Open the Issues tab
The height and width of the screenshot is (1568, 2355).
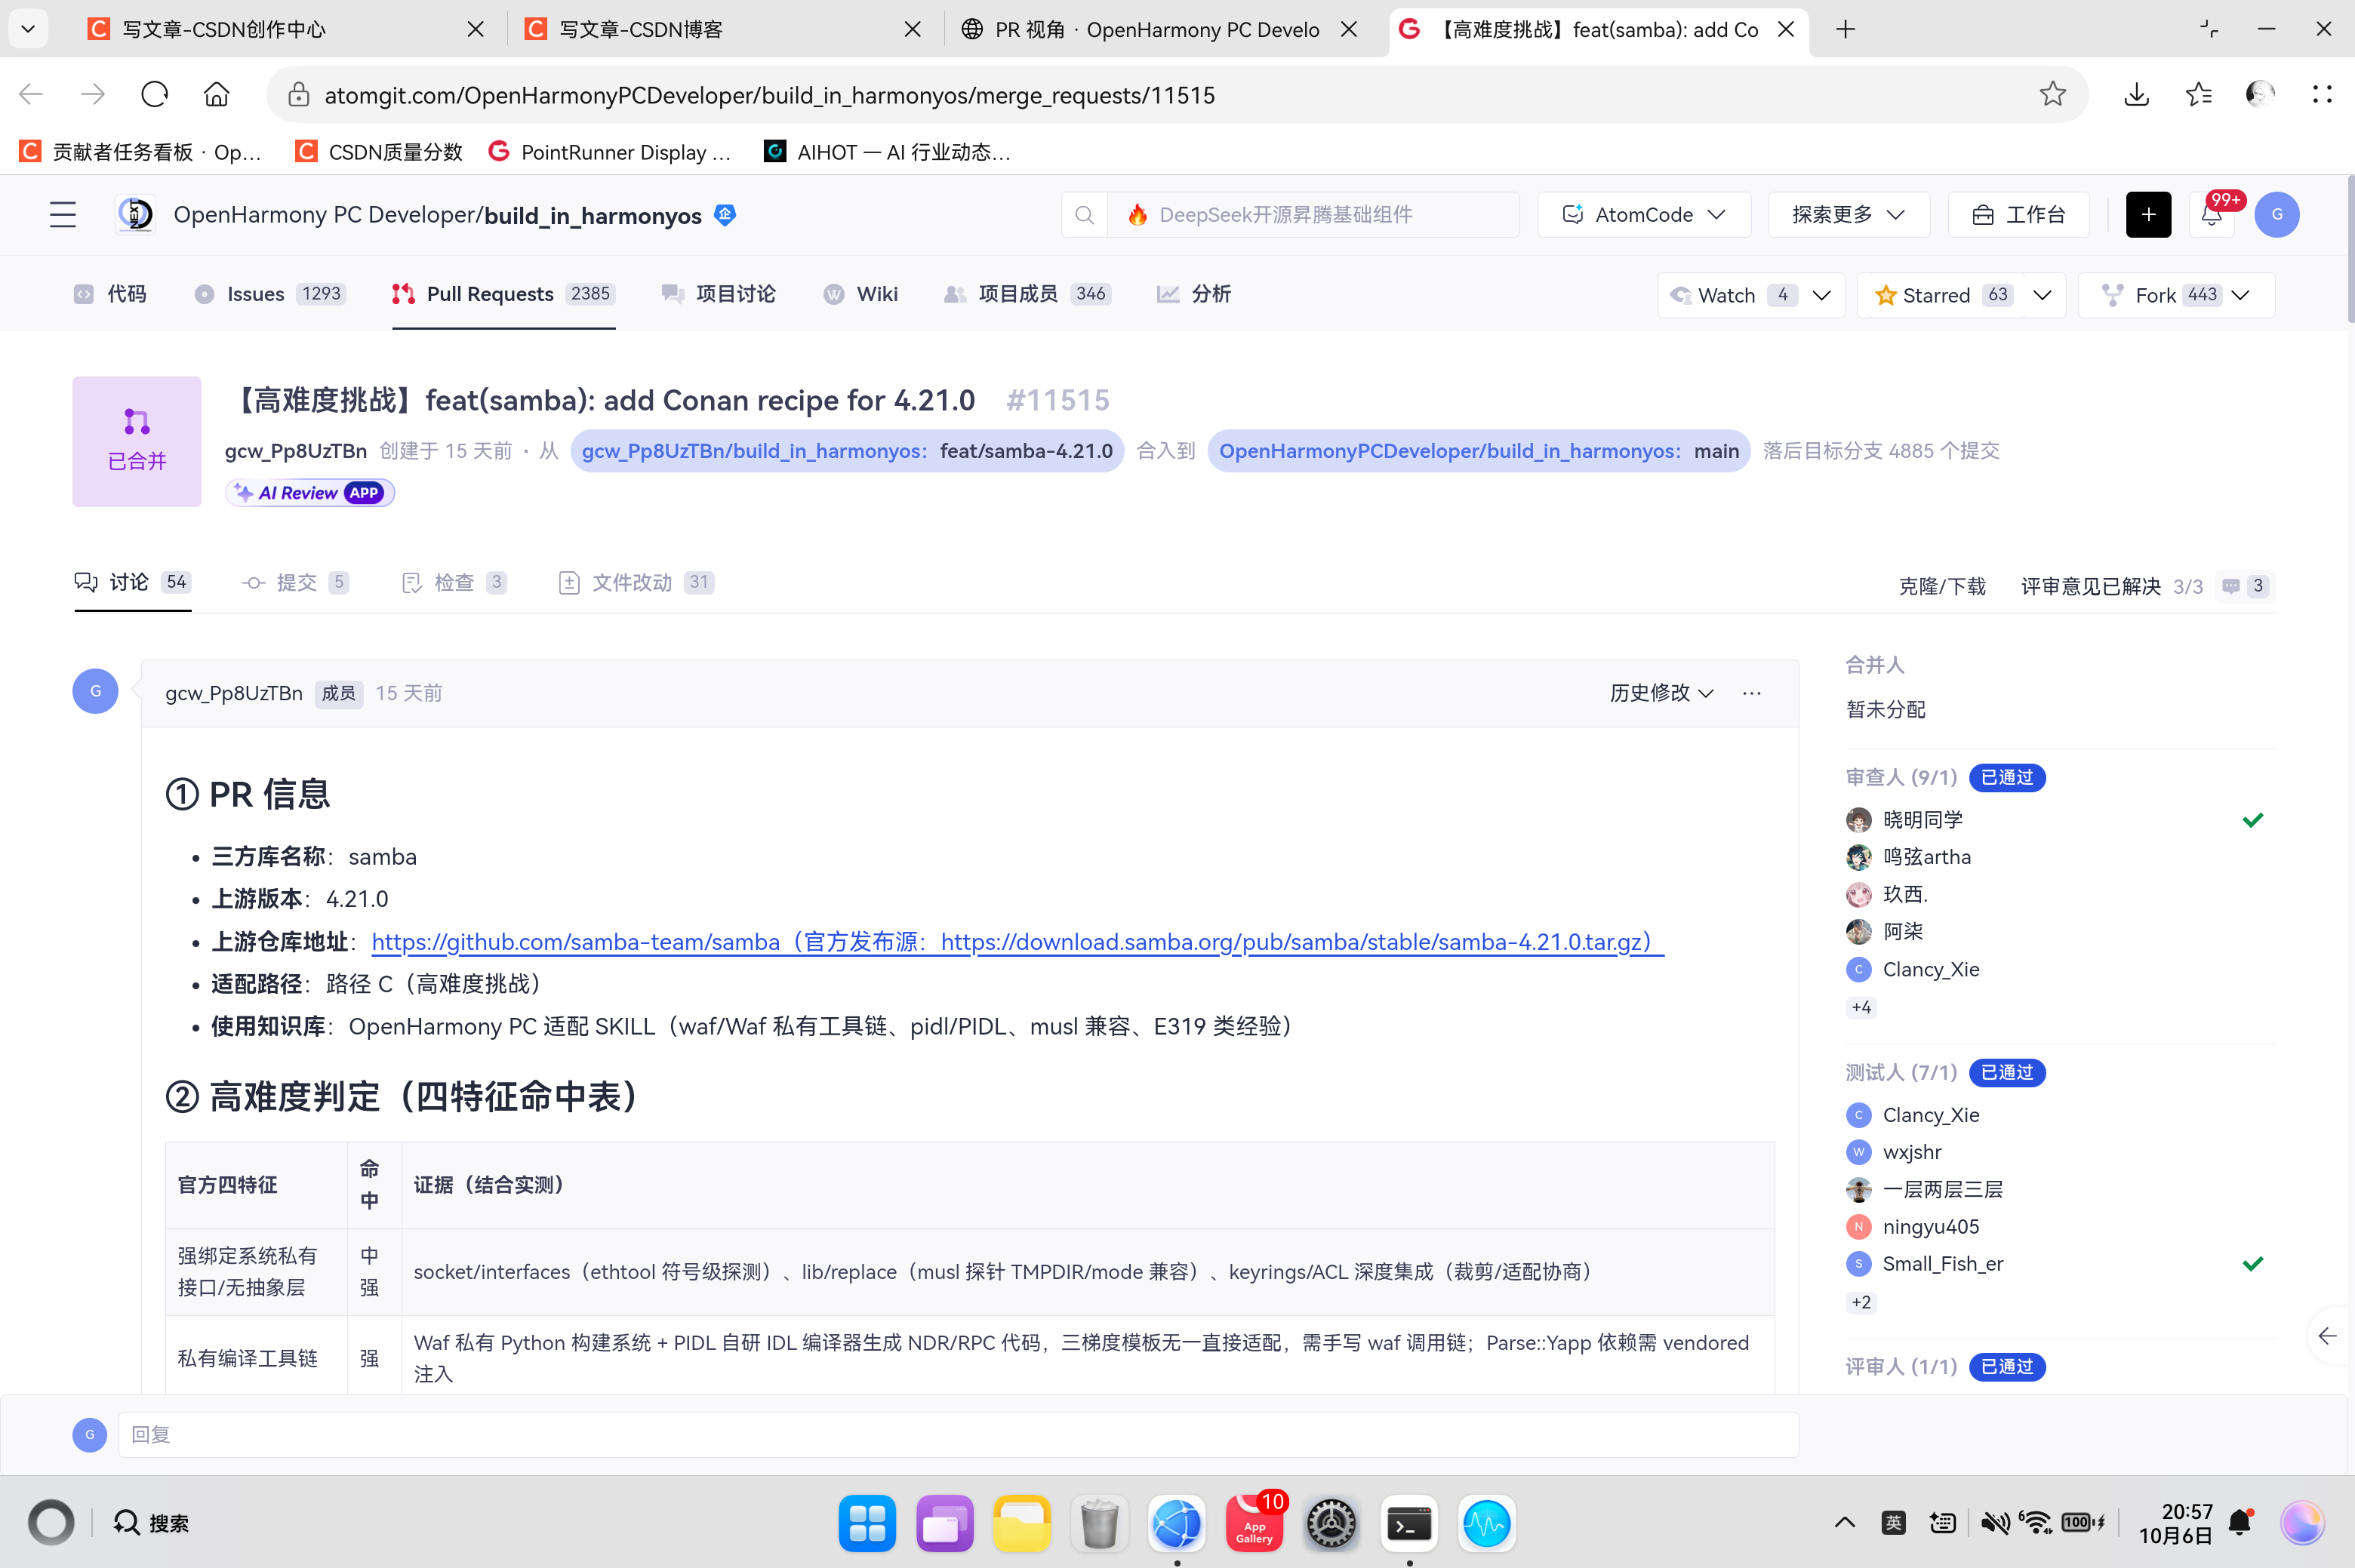tap(270, 294)
